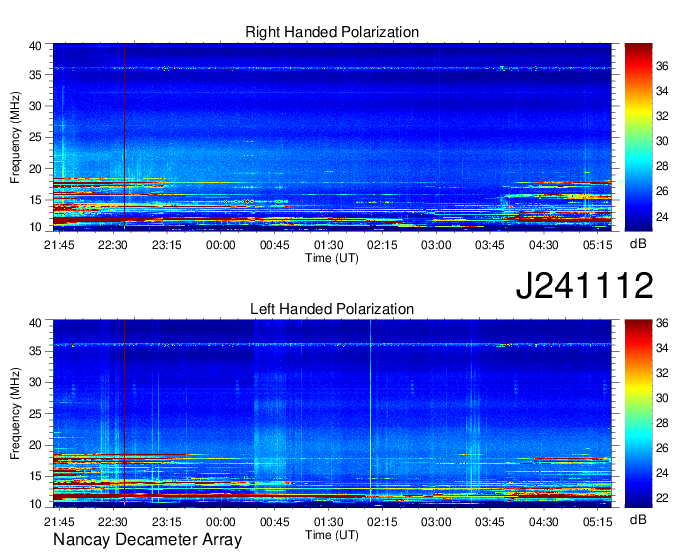Click the 40 MHz tick on the Right Handed axis
Viewport: 680px width, 552px height.
point(35,46)
